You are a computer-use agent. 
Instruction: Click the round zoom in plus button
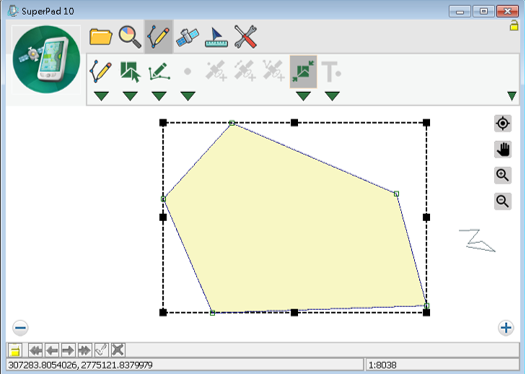pyautogui.click(x=506, y=327)
